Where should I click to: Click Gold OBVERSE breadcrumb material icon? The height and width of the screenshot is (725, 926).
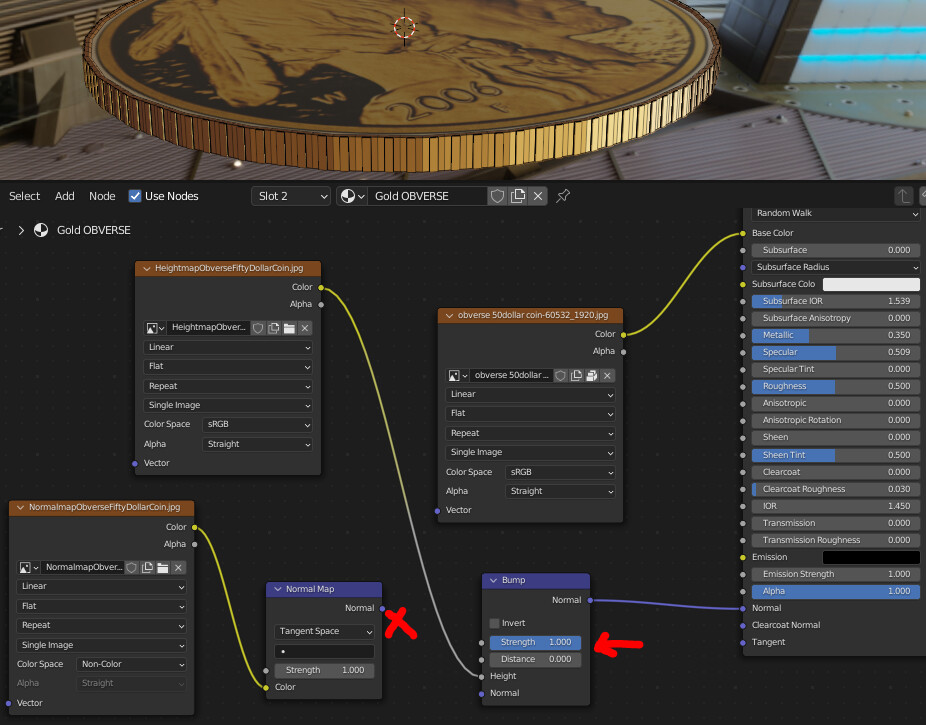pos(41,230)
